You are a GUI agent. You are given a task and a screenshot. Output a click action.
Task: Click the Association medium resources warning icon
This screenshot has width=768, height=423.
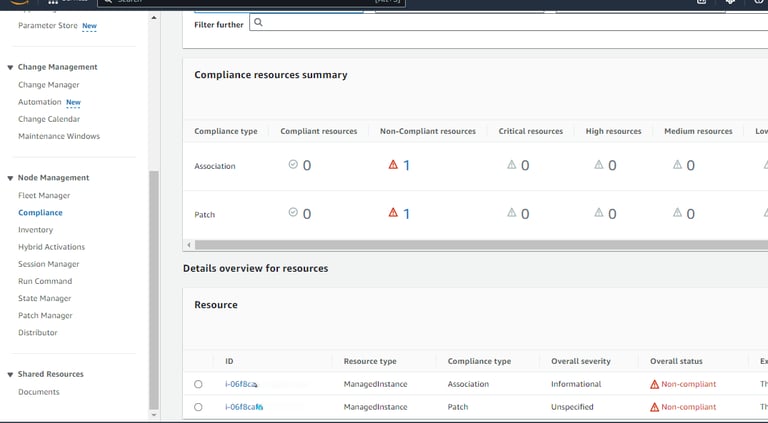(x=677, y=165)
